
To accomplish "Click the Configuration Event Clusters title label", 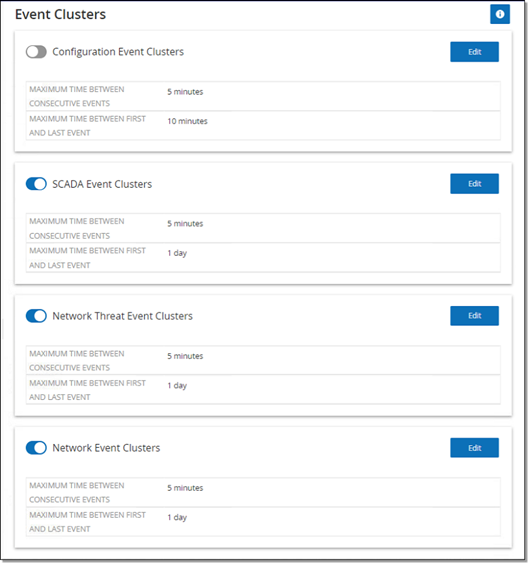I will pyautogui.click(x=118, y=52).
